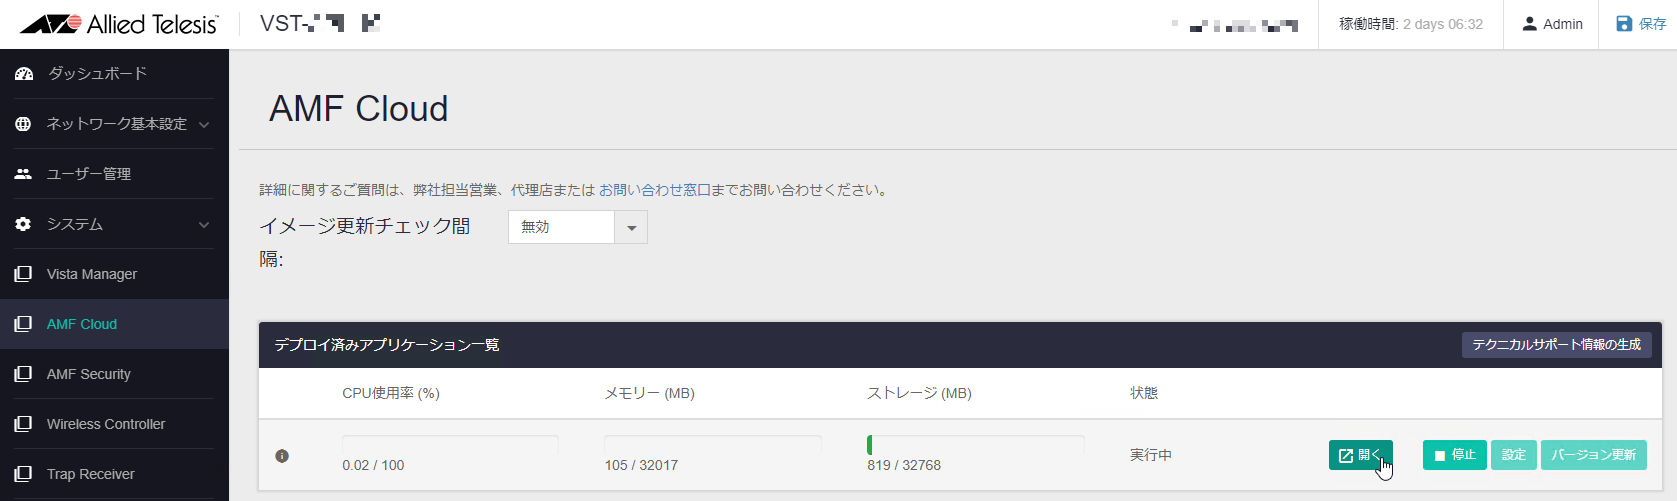Click the 0.02 / 100 CPU value

click(373, 465)
